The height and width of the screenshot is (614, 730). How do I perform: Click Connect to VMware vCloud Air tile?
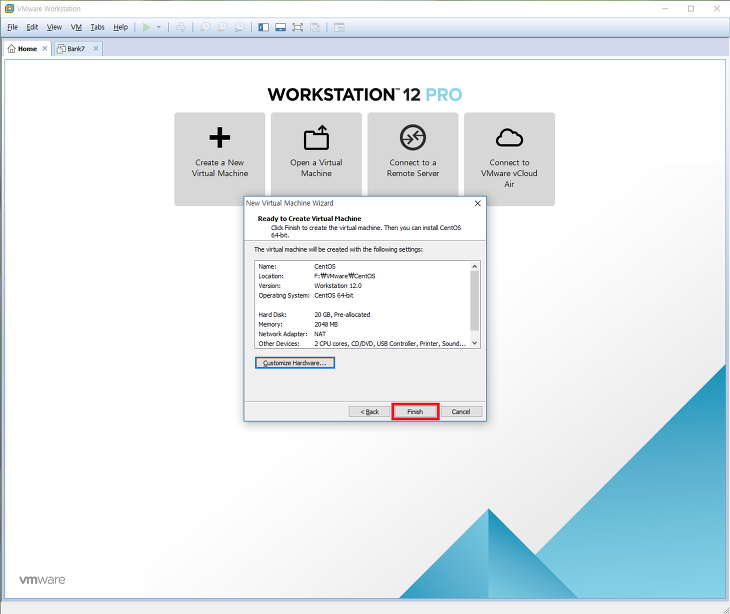(509, 159)
